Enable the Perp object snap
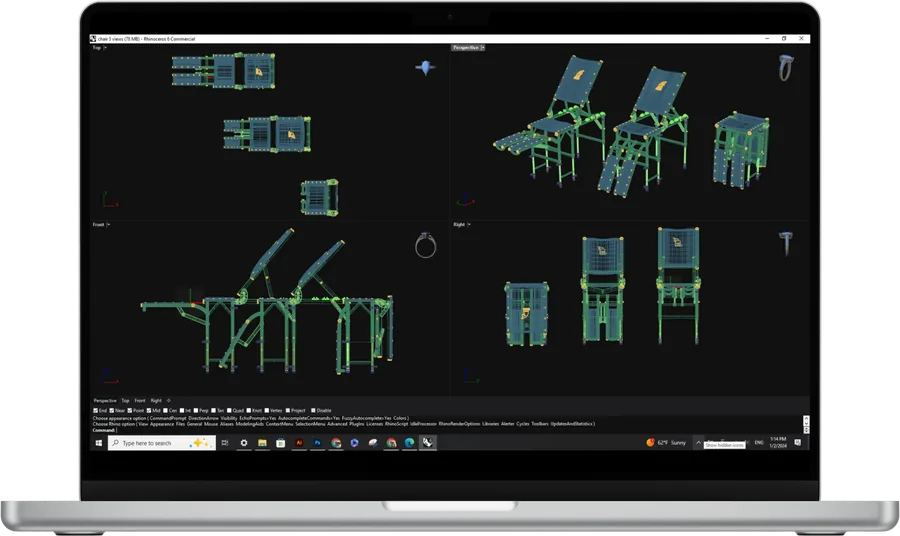Image resolution: width=900 pixels, height=536 pixels. pyautogui.click(x=196, y=410)
